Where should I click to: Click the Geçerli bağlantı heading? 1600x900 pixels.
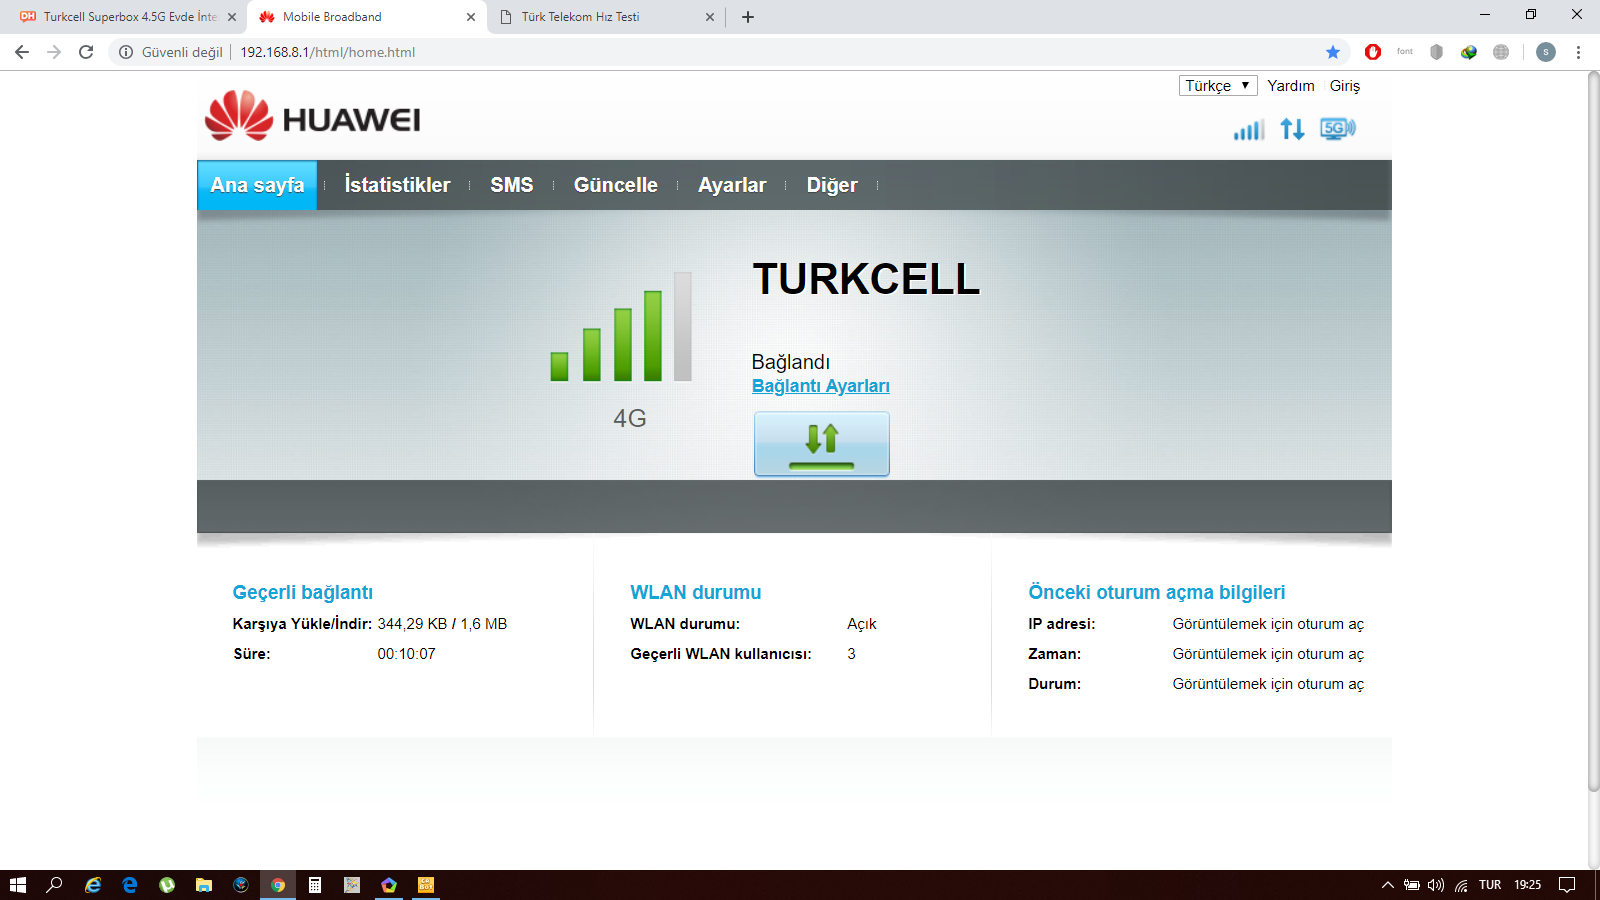[303, 592]
